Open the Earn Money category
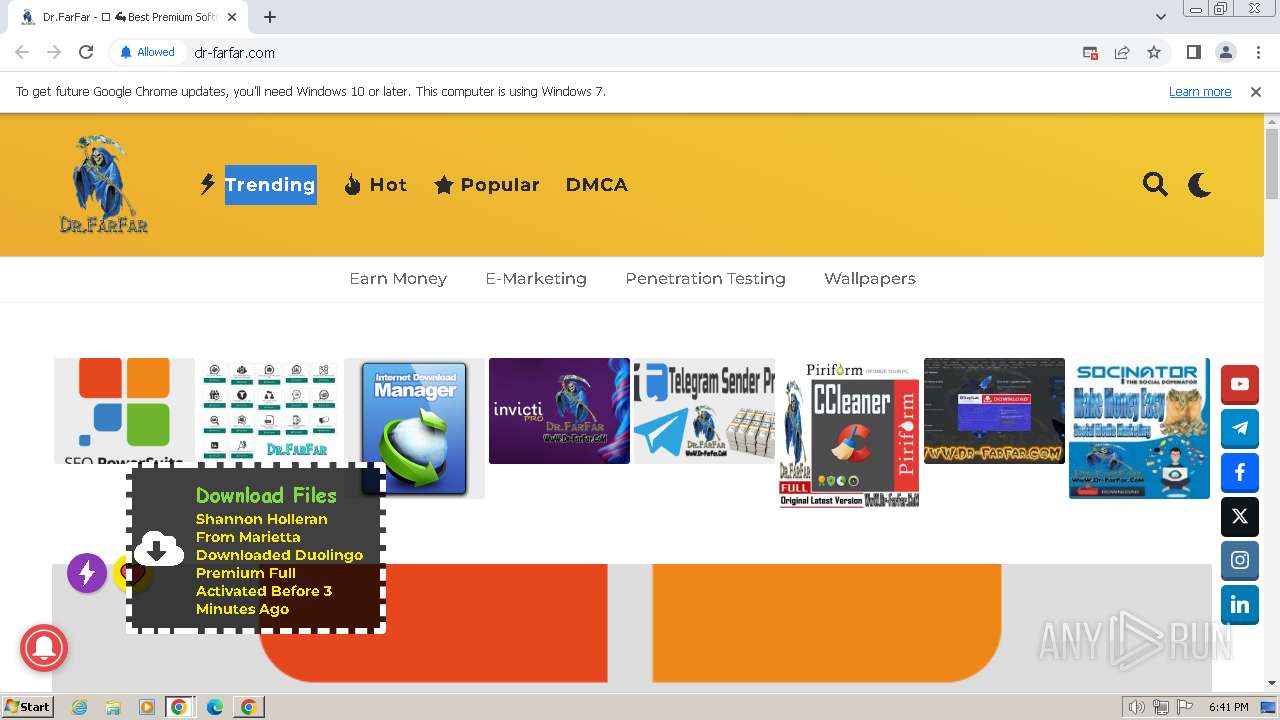Screen dimensions: 1280x720 tap(398, 279)
